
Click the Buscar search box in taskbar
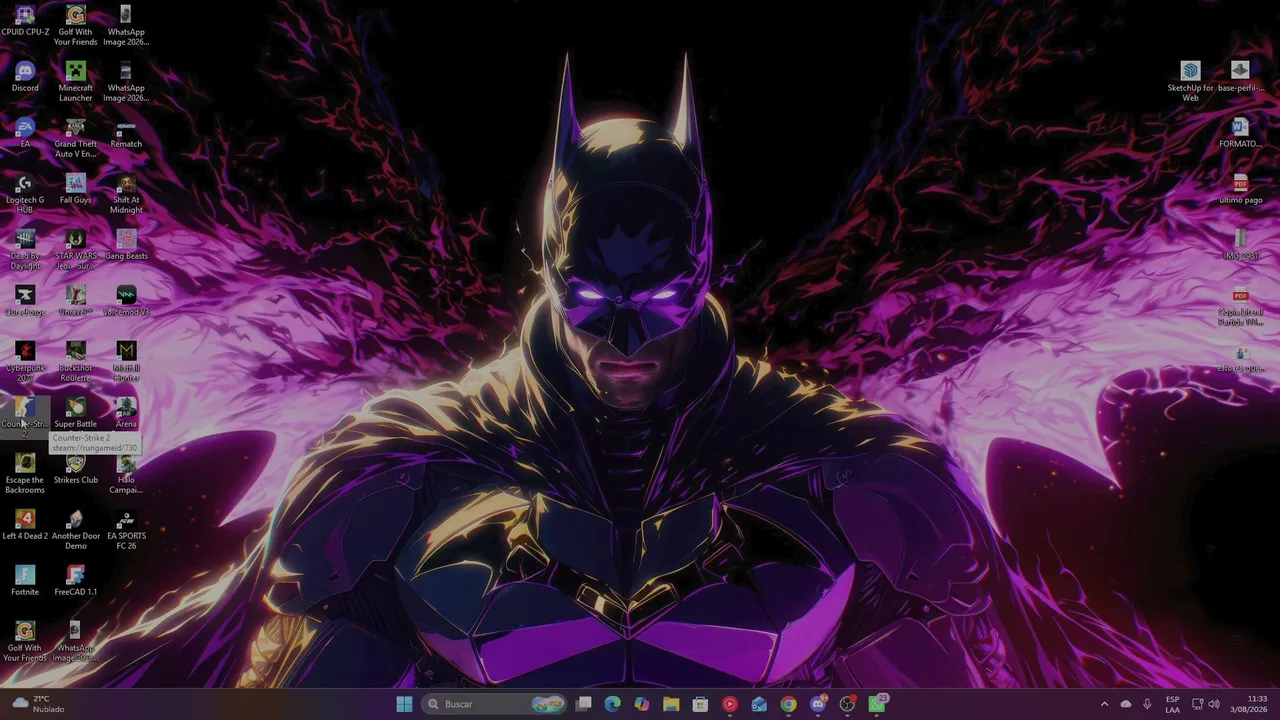[x=495, y=704]
